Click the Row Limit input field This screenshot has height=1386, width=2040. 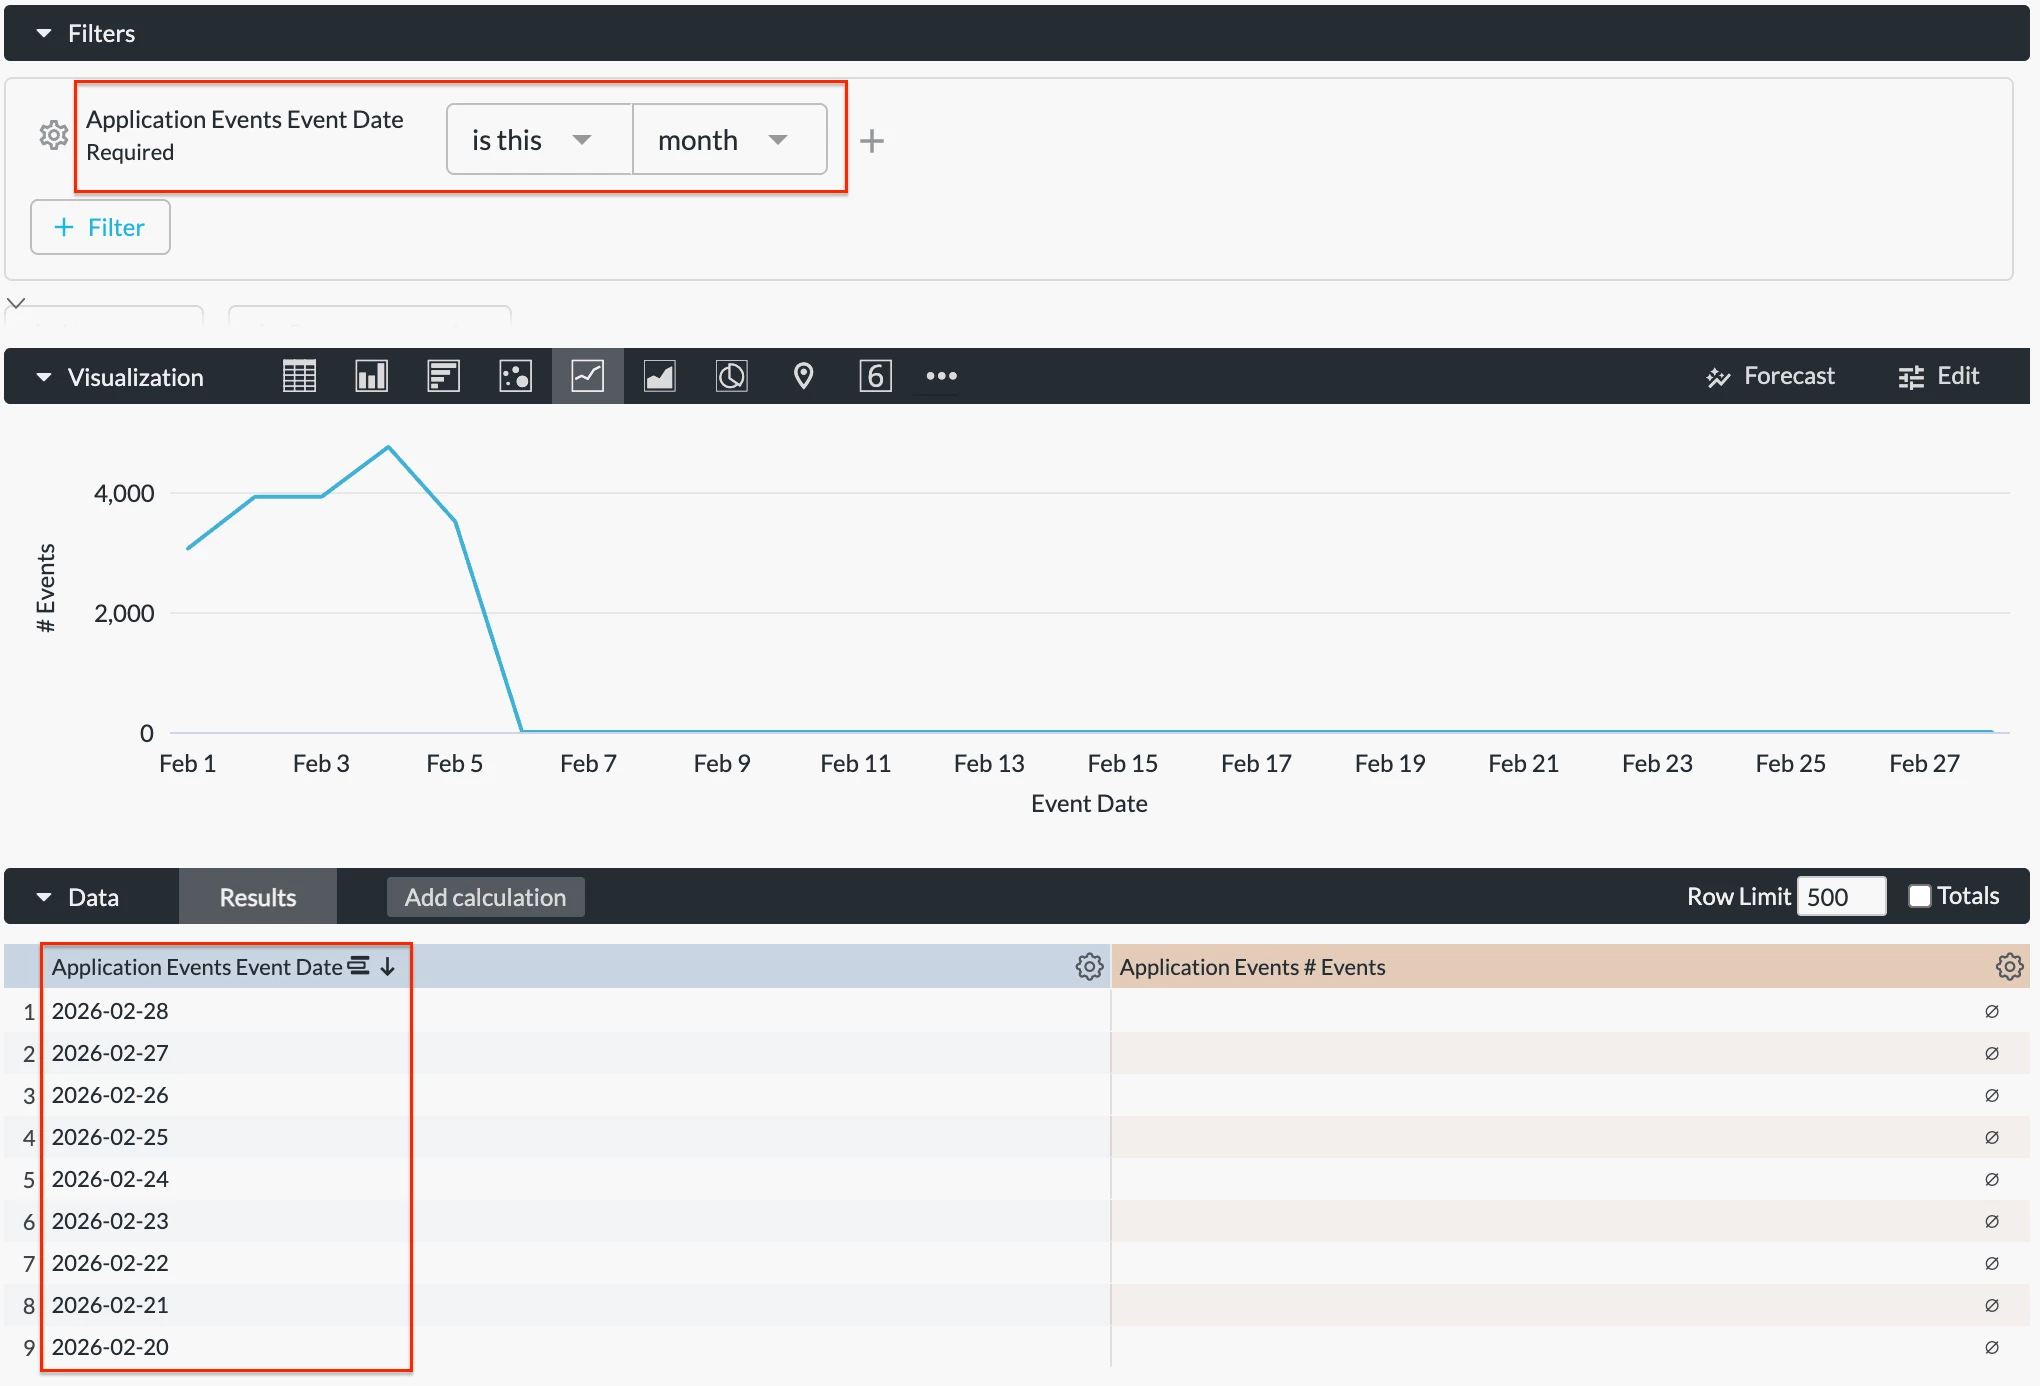click(1840, 896)
